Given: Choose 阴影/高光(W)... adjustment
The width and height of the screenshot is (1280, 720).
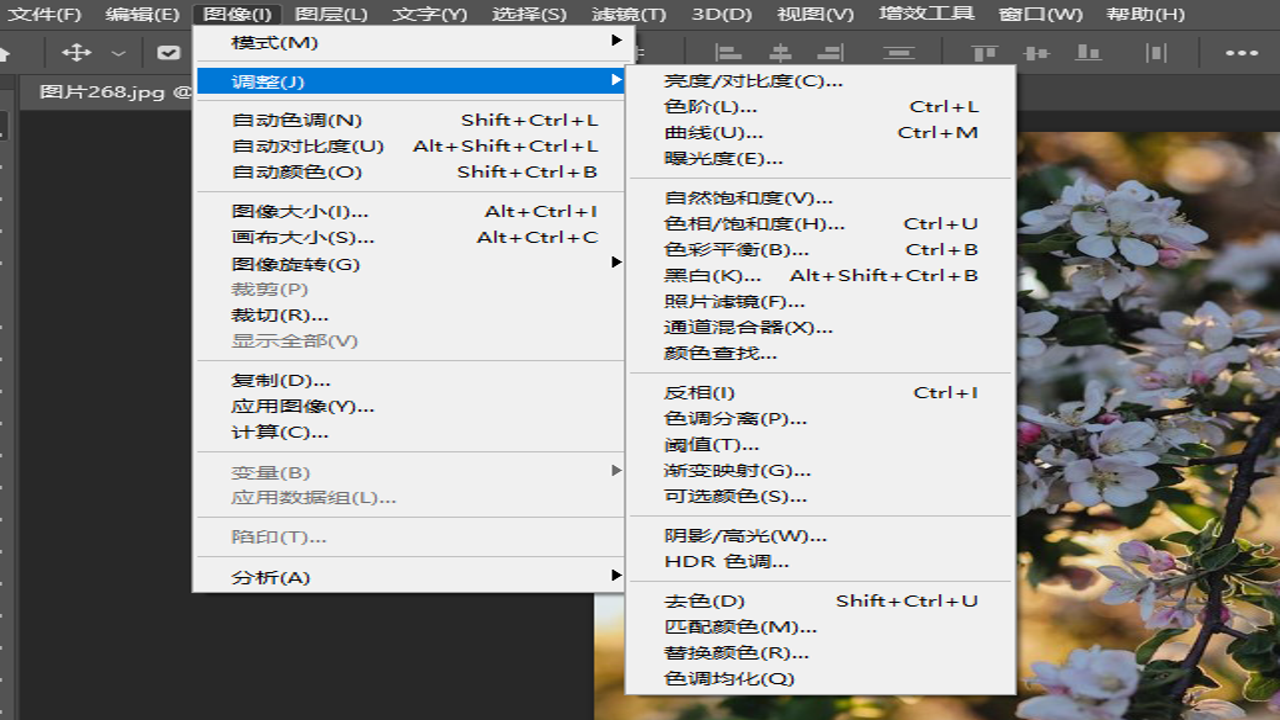Looking at the screenshot, I should (821, 536).
